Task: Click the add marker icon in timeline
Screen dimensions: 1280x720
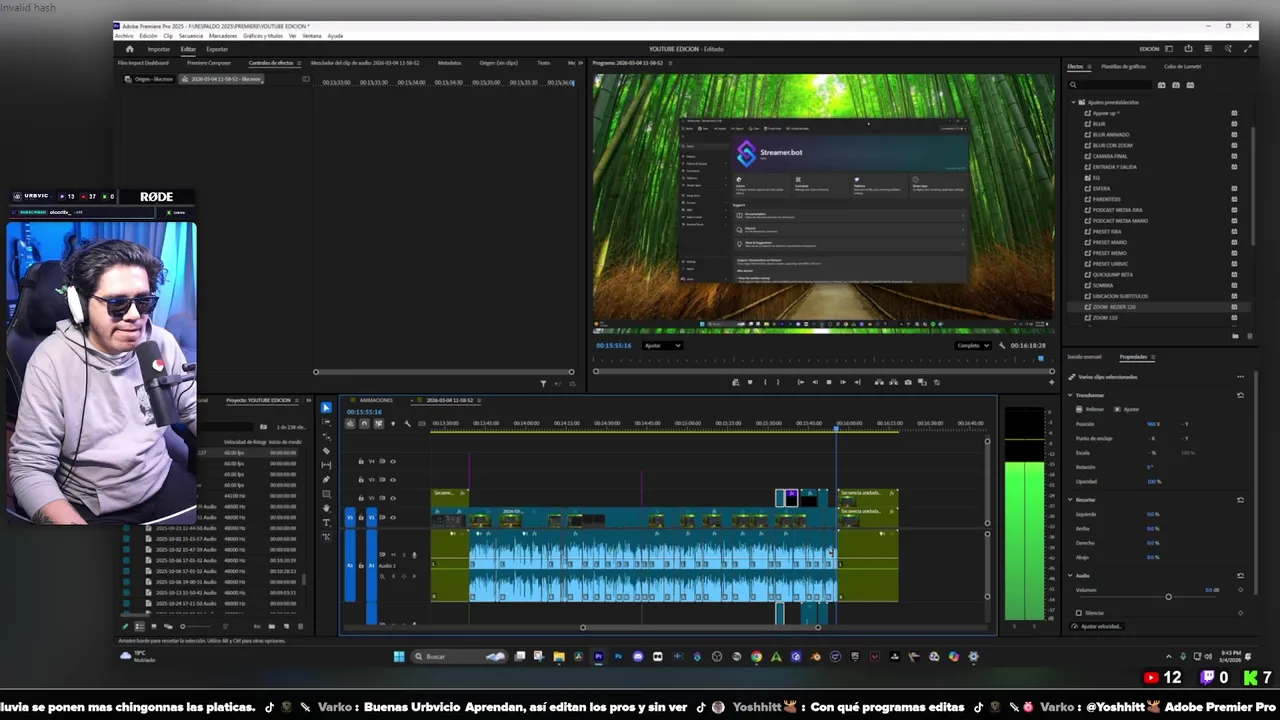Action: pos(392,424)
